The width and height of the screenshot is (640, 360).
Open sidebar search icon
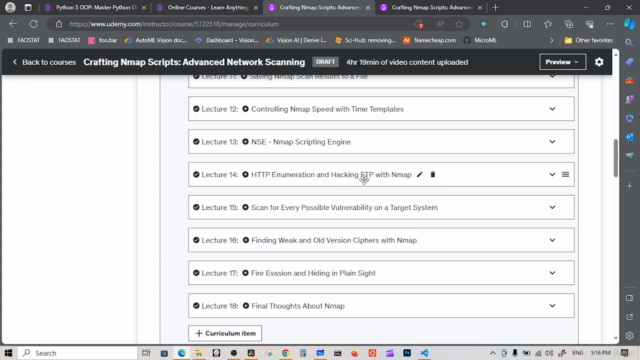(x=629, y=42)
